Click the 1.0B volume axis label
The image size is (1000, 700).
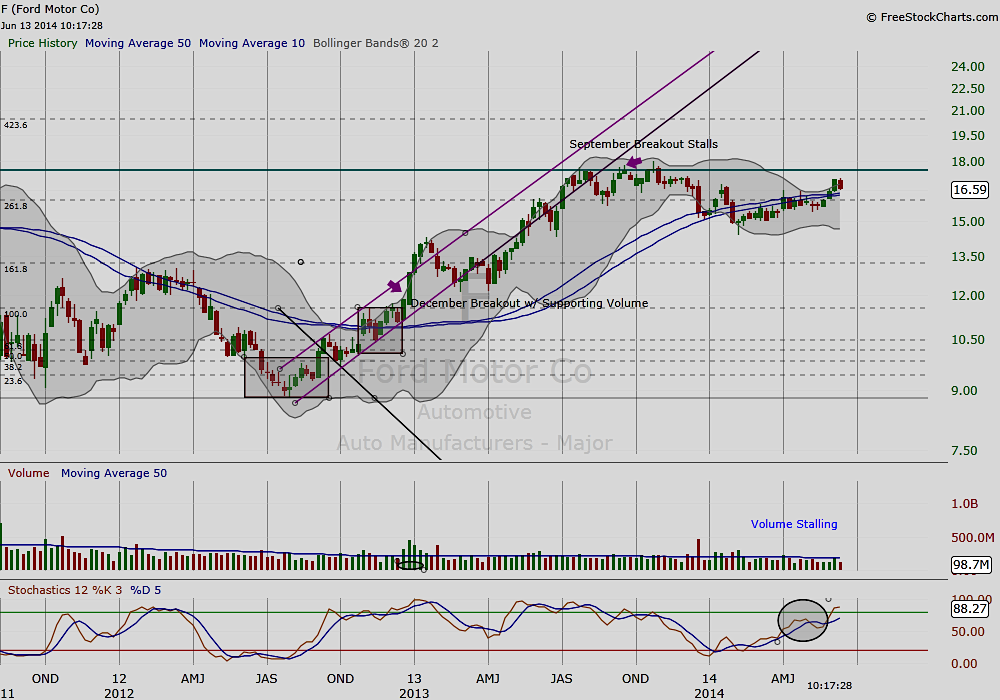point(964,504)
